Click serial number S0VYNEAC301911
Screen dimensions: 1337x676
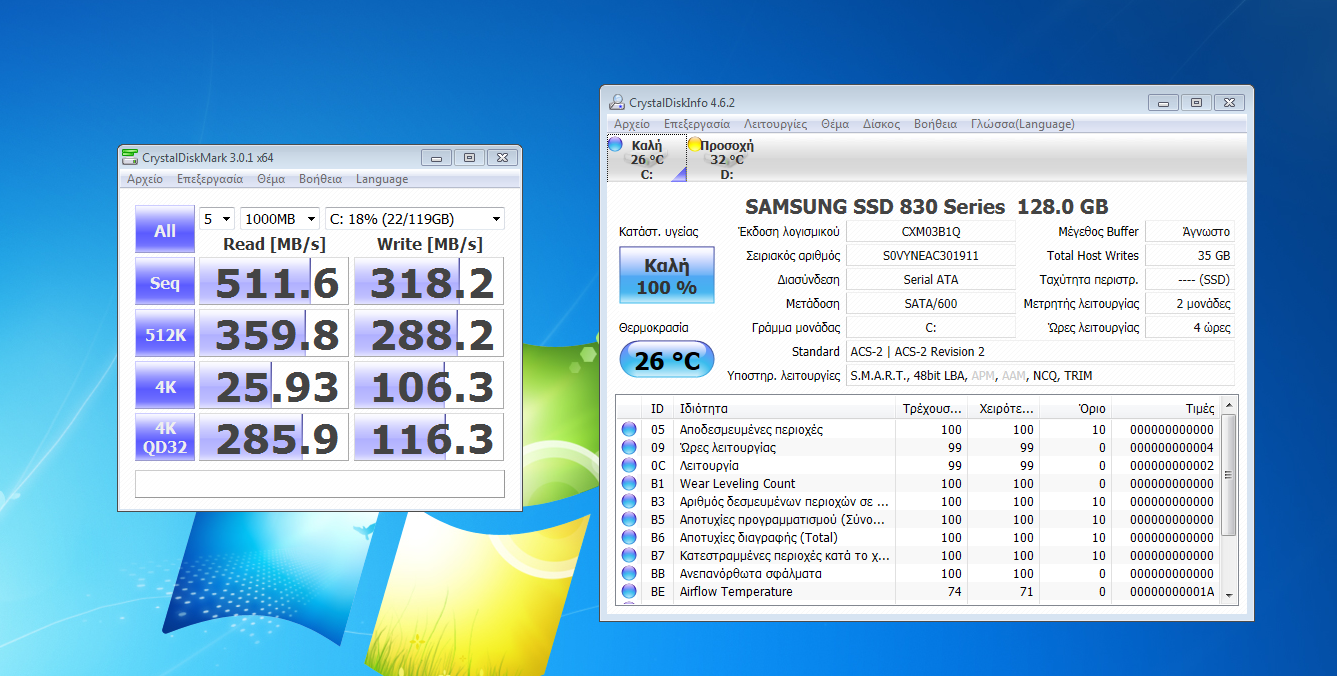930,255
